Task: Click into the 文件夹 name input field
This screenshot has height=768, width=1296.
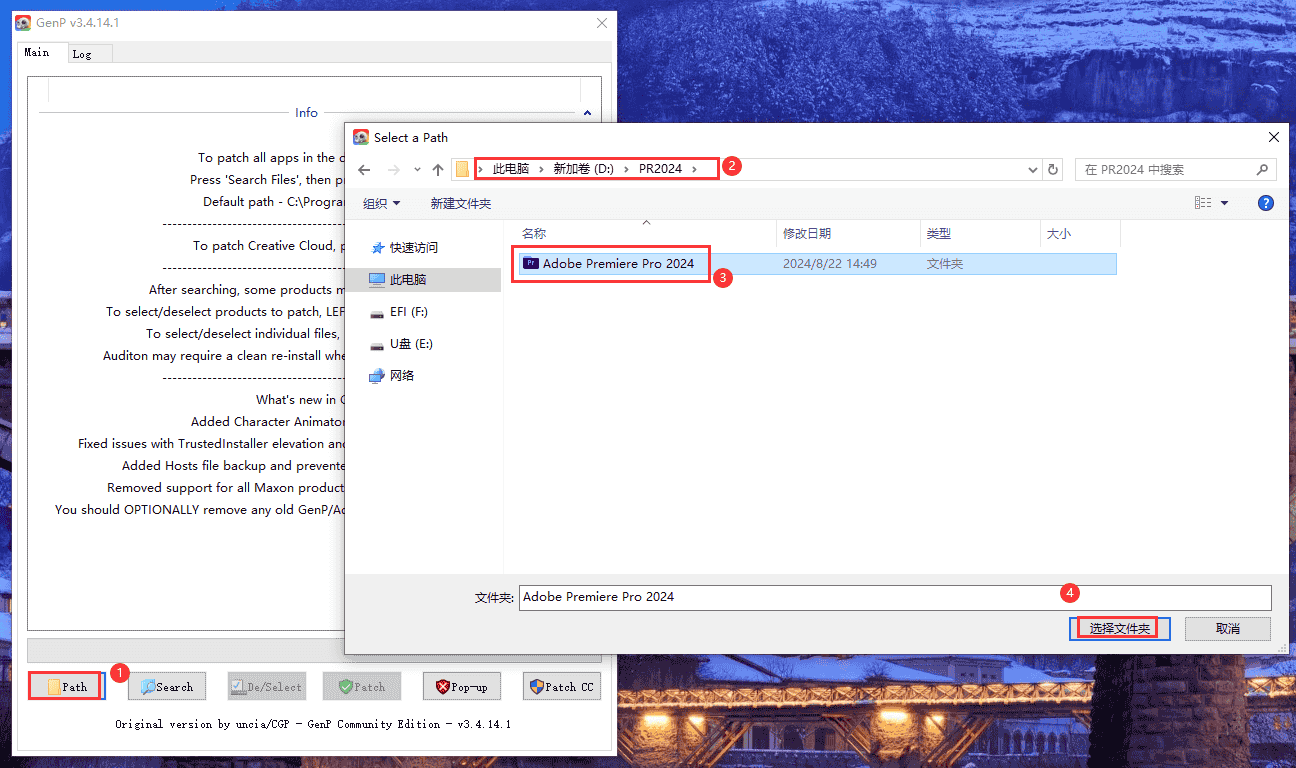Action: [x=895, y=597]
